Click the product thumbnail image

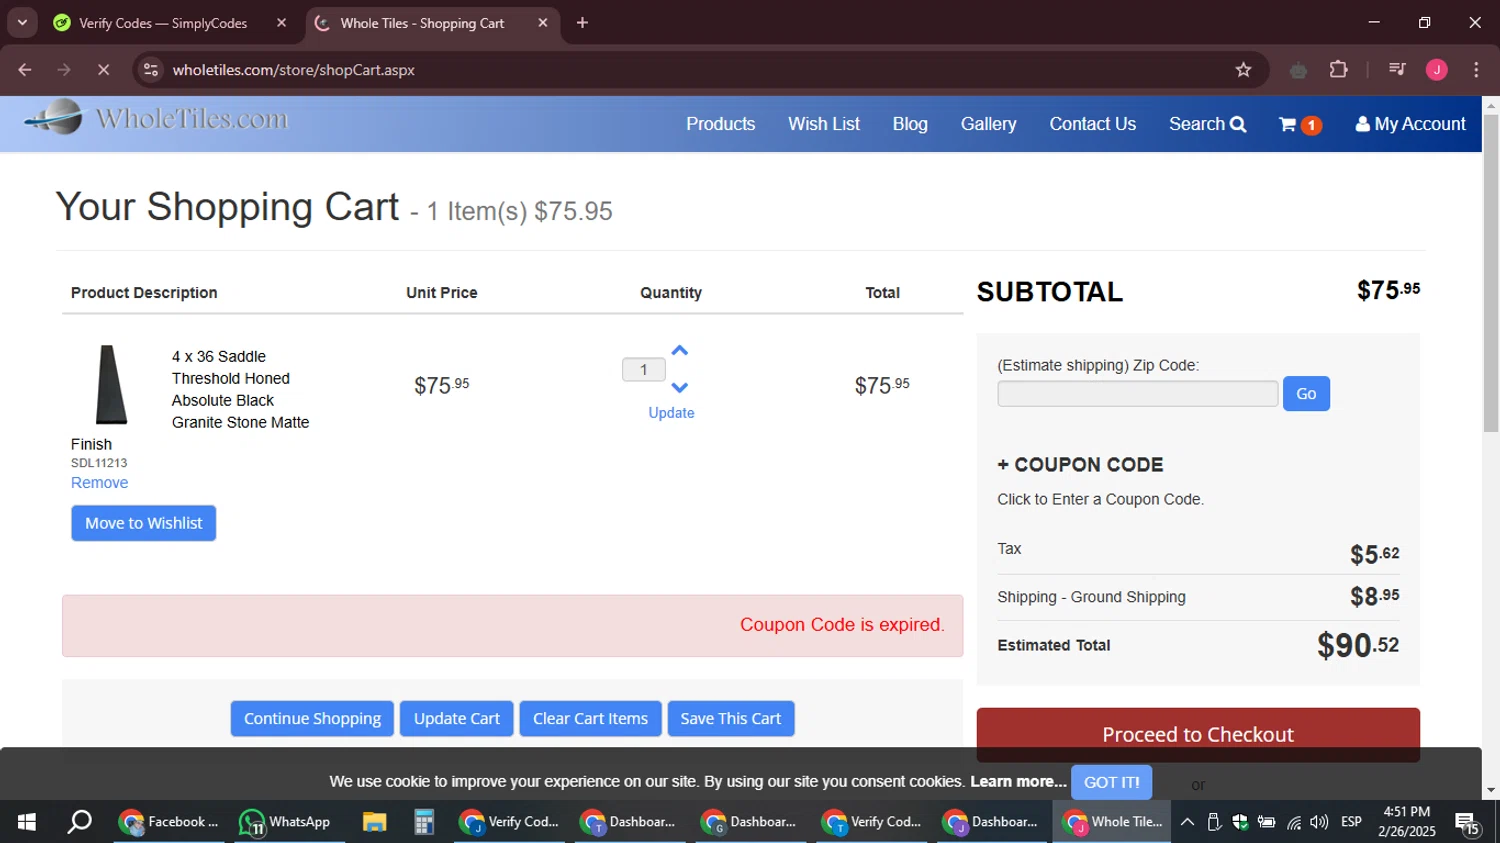point(111,385)
